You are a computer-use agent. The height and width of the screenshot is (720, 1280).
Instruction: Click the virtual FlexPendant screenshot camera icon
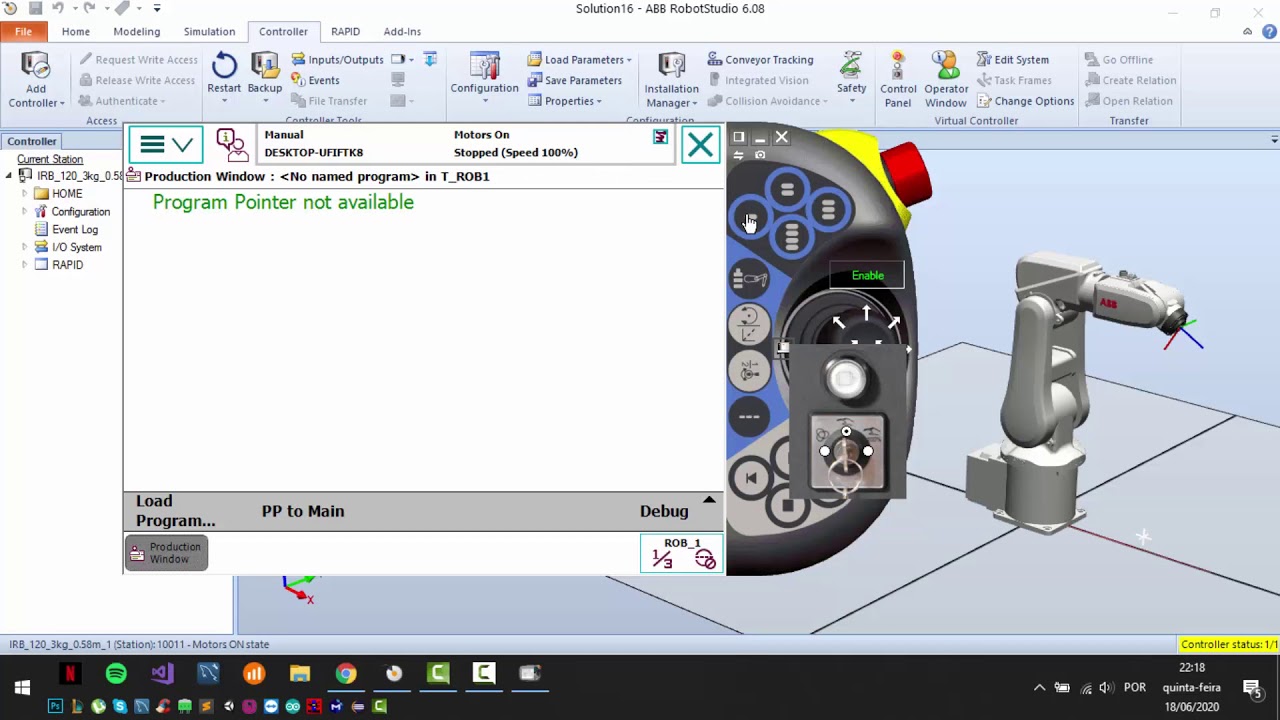(x=760, y=156)
